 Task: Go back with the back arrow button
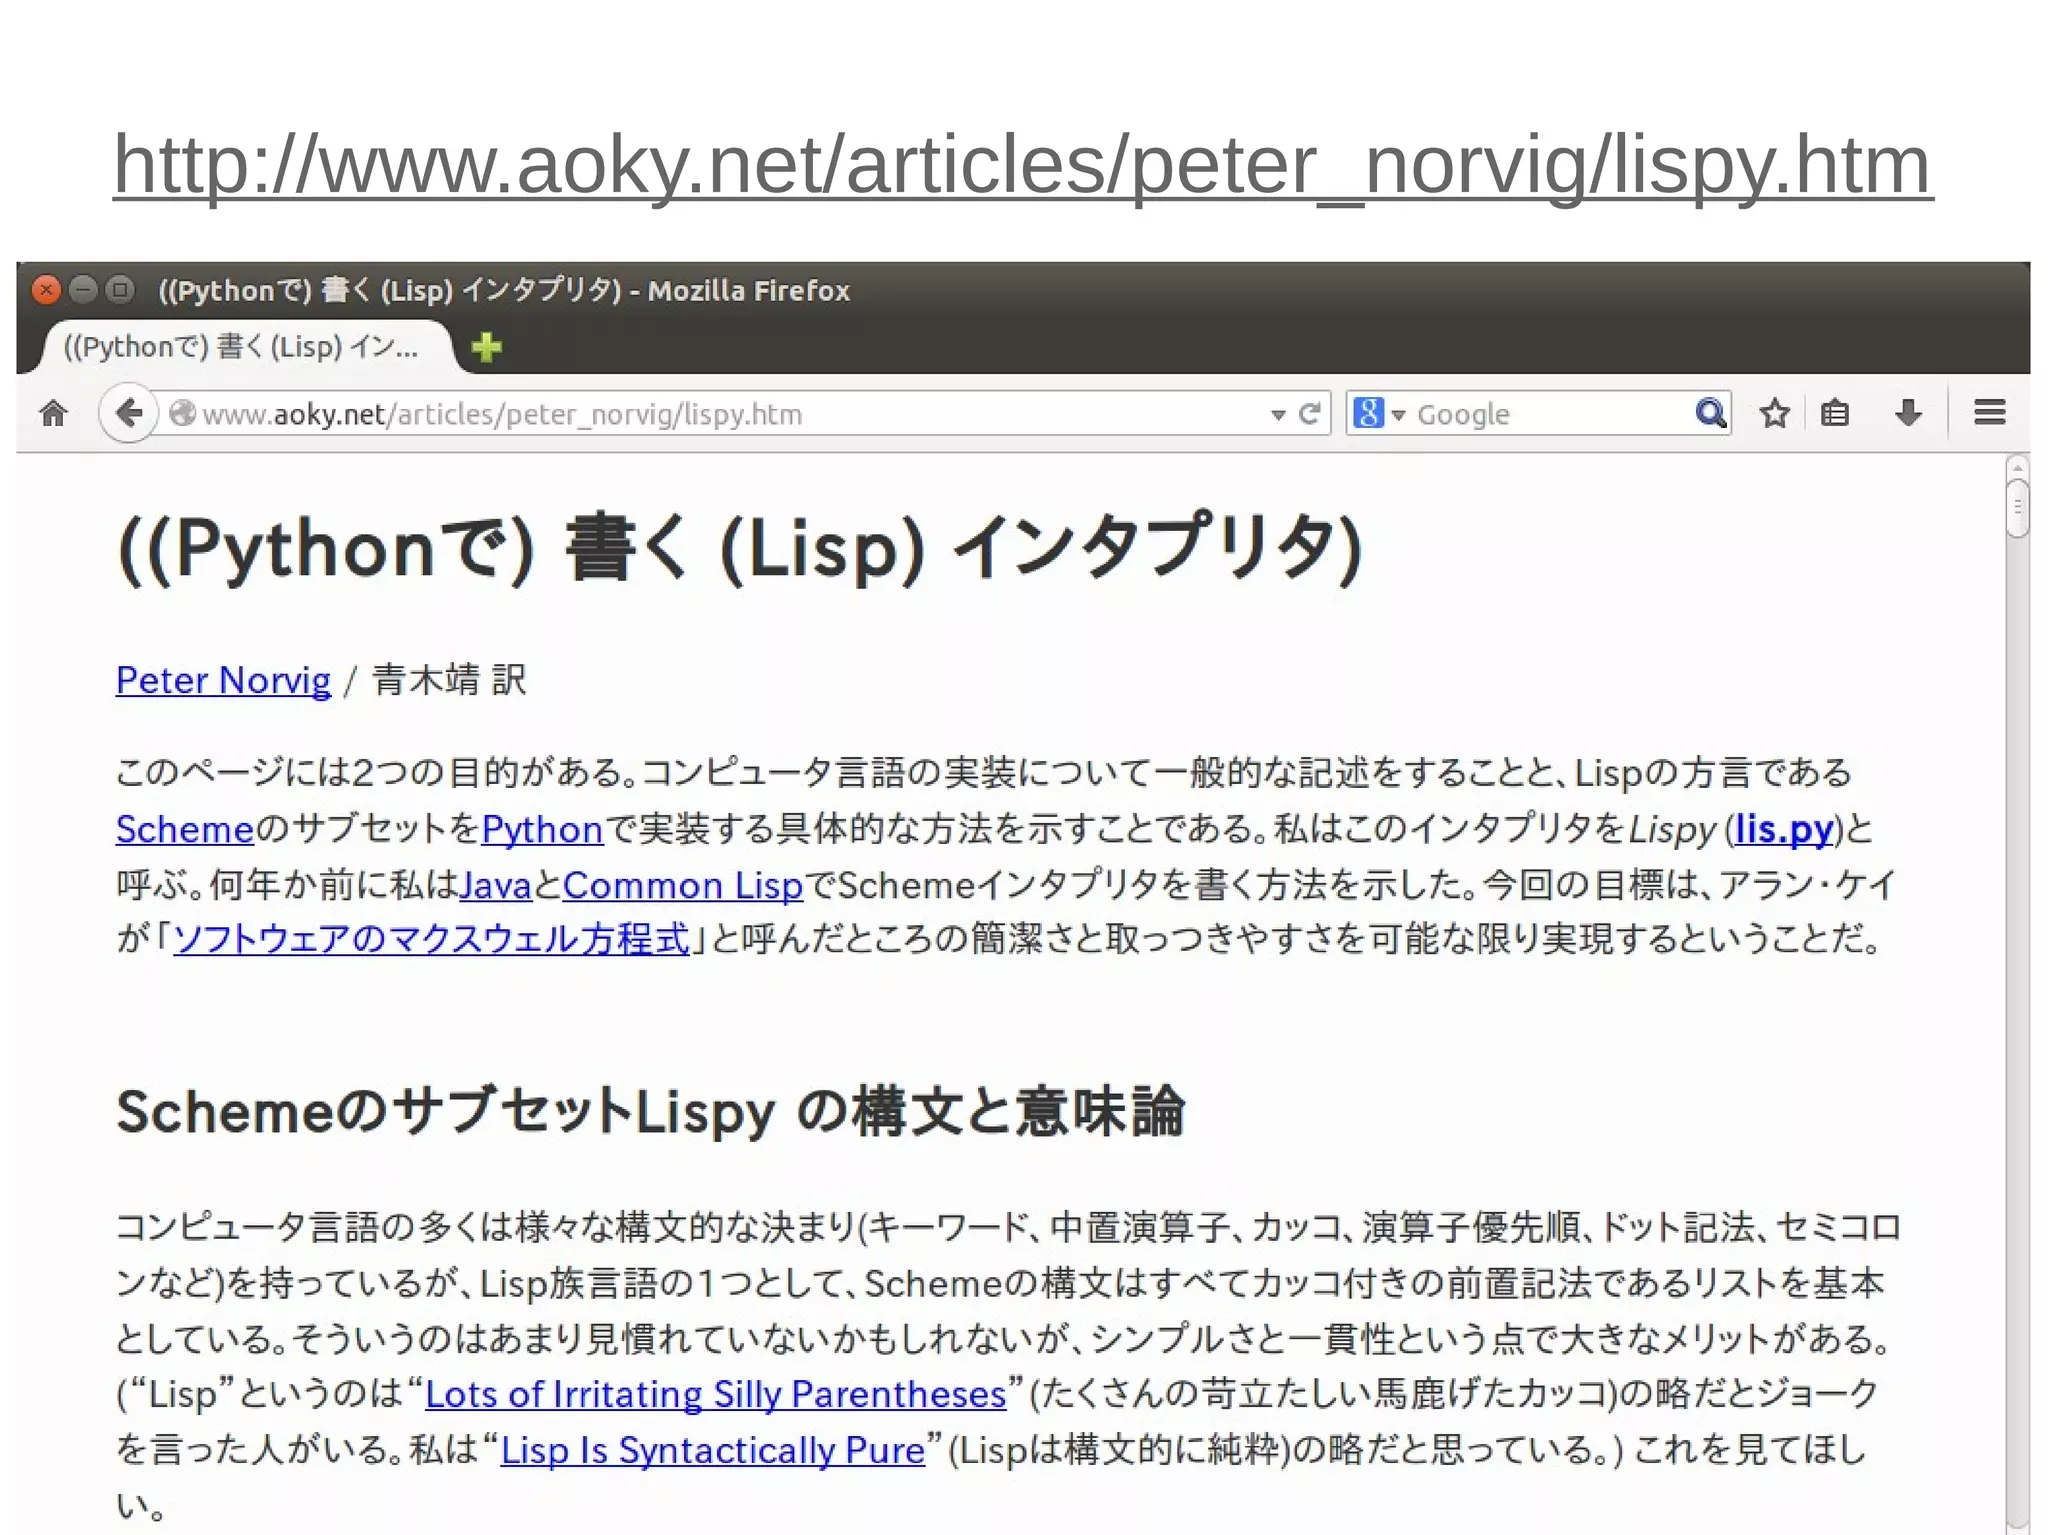[128, 413]
